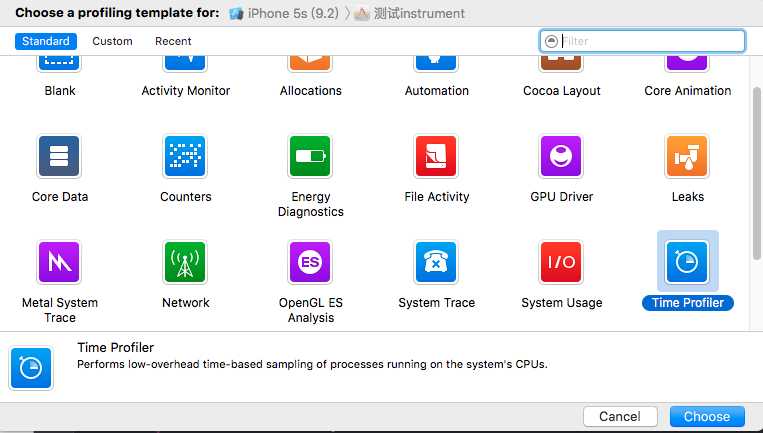Click the Time Profiler heading in description pane

pos(115,347)
